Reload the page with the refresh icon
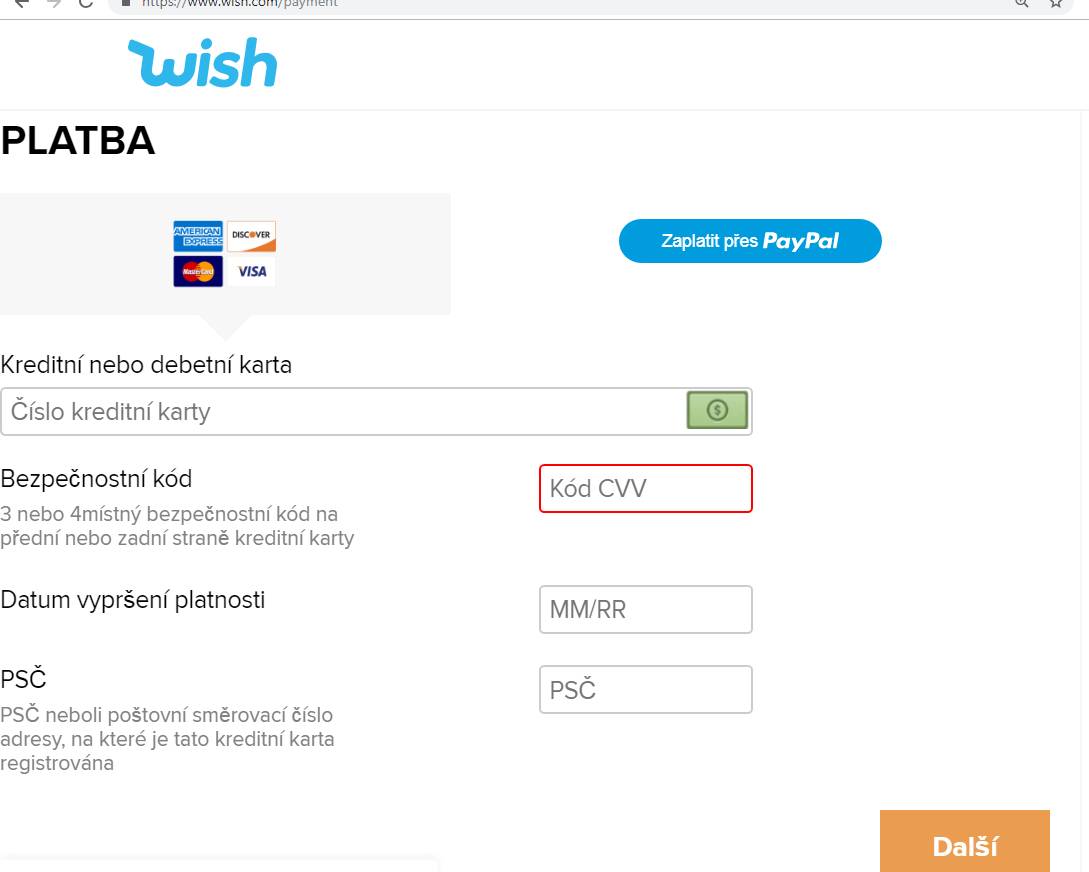This screenshot has width=1089, height=872. coord(85,3)
